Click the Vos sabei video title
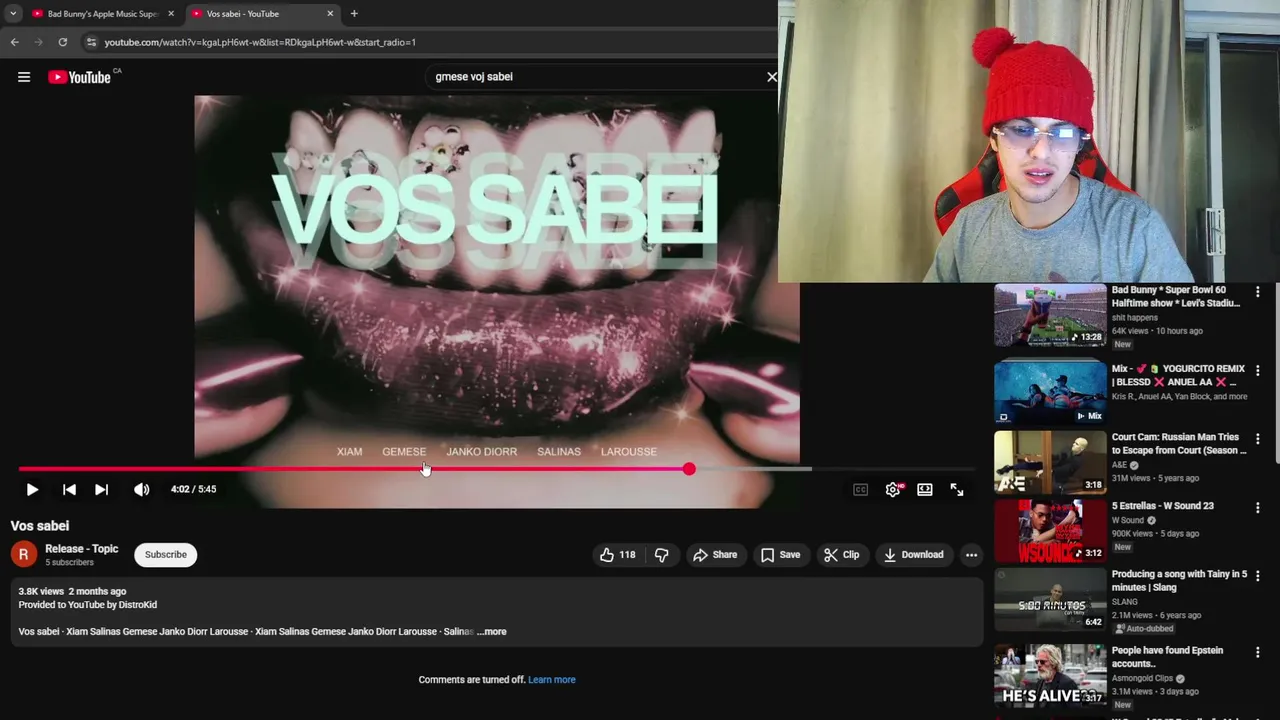Screen dimensions: 1280x720 [x=40, y=526]
